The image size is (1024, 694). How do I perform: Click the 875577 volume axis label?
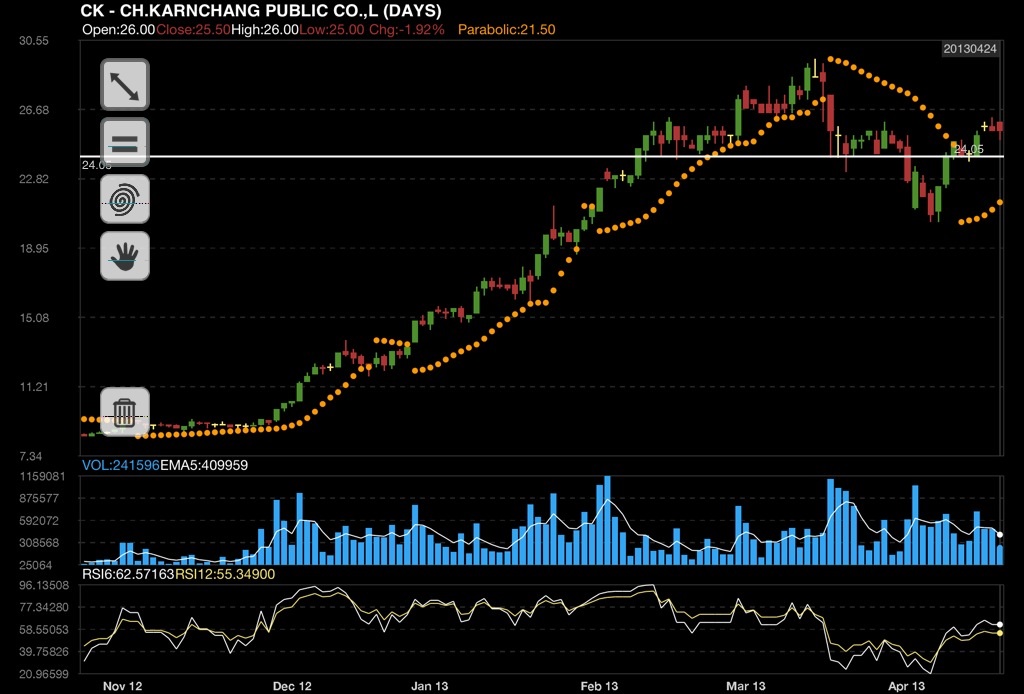tap(40, 498)
